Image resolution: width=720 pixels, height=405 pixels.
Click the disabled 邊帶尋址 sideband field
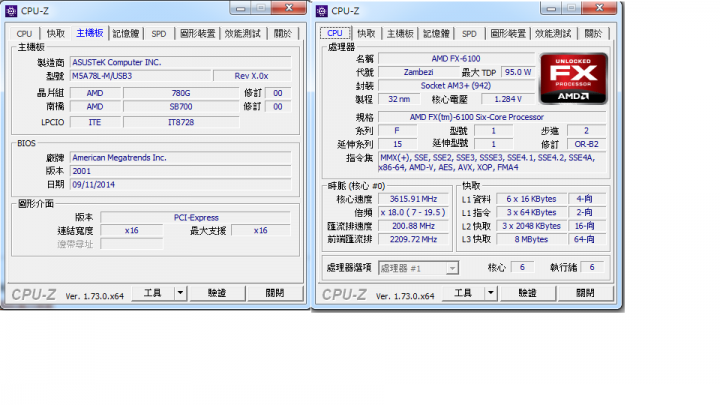pyautogui.click(x=132, y=244)
